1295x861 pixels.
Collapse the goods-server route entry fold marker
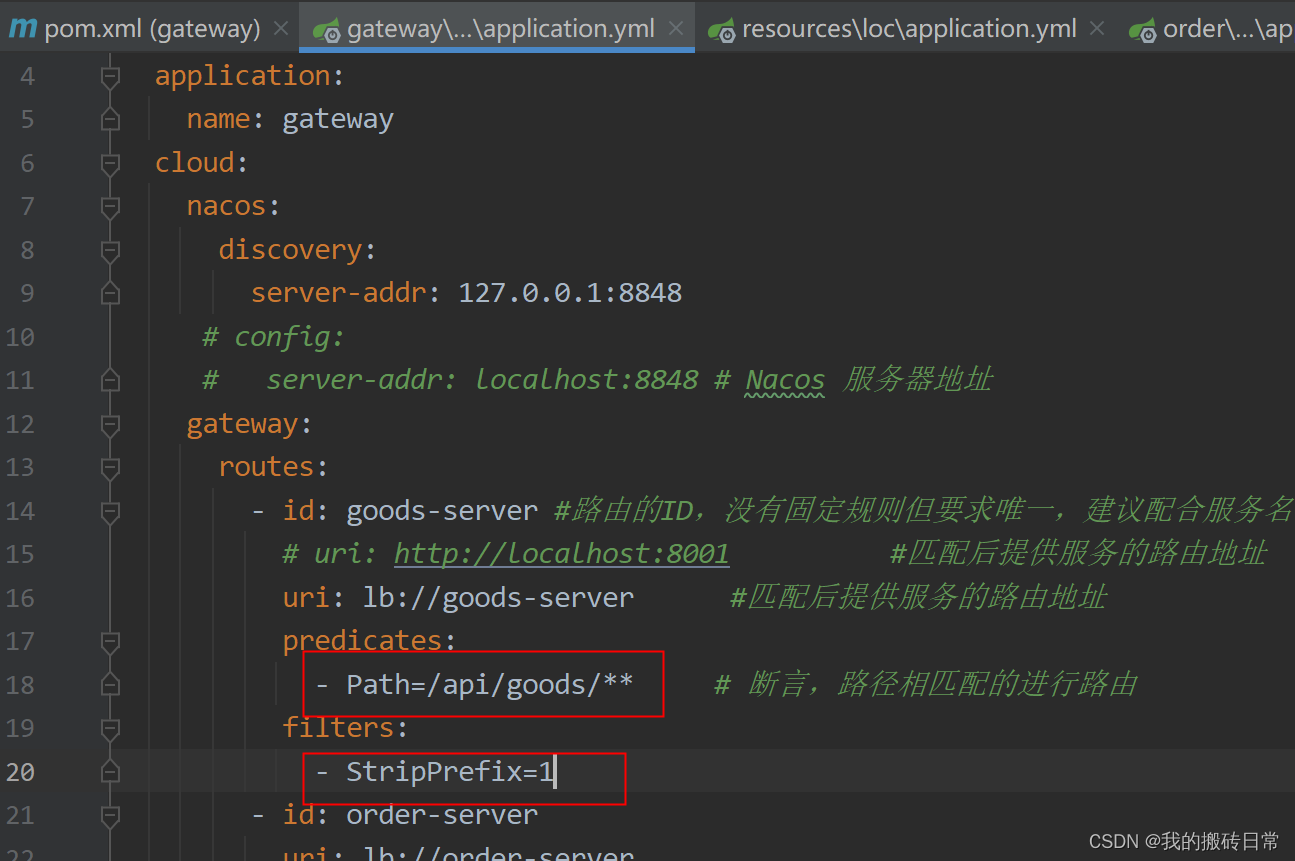(x=110, y=510)
